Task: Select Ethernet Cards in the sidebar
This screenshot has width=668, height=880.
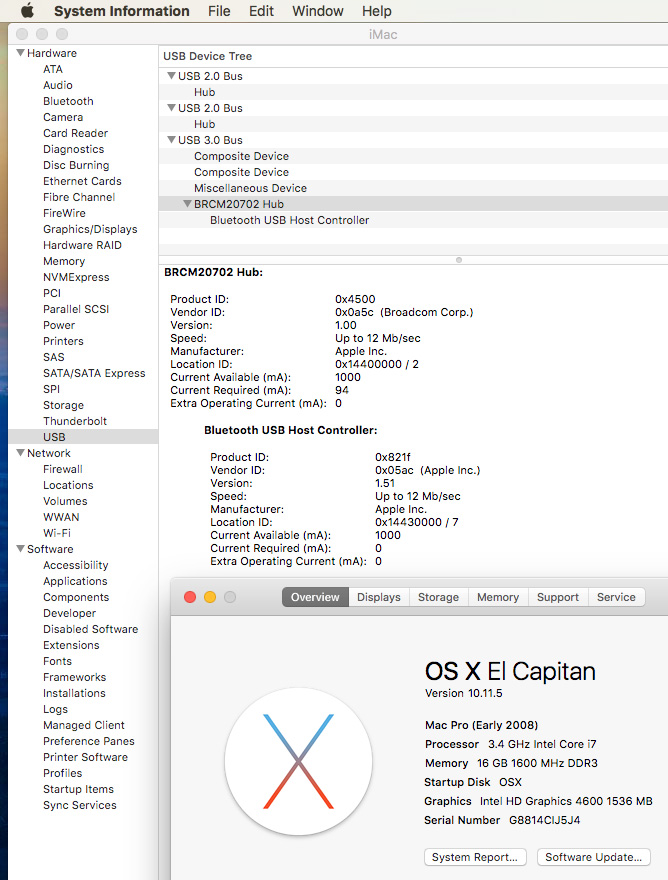Action: pyautogui.click(x=82, y=181)
